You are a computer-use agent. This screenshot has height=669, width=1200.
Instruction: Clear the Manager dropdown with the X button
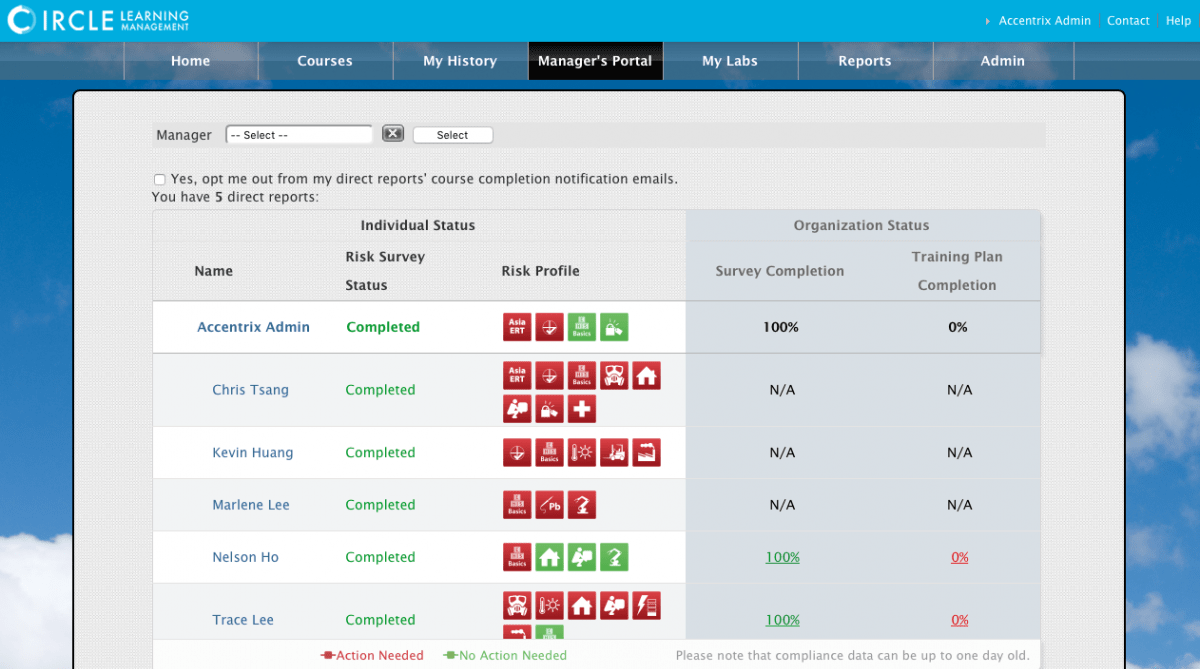point(392,133)
